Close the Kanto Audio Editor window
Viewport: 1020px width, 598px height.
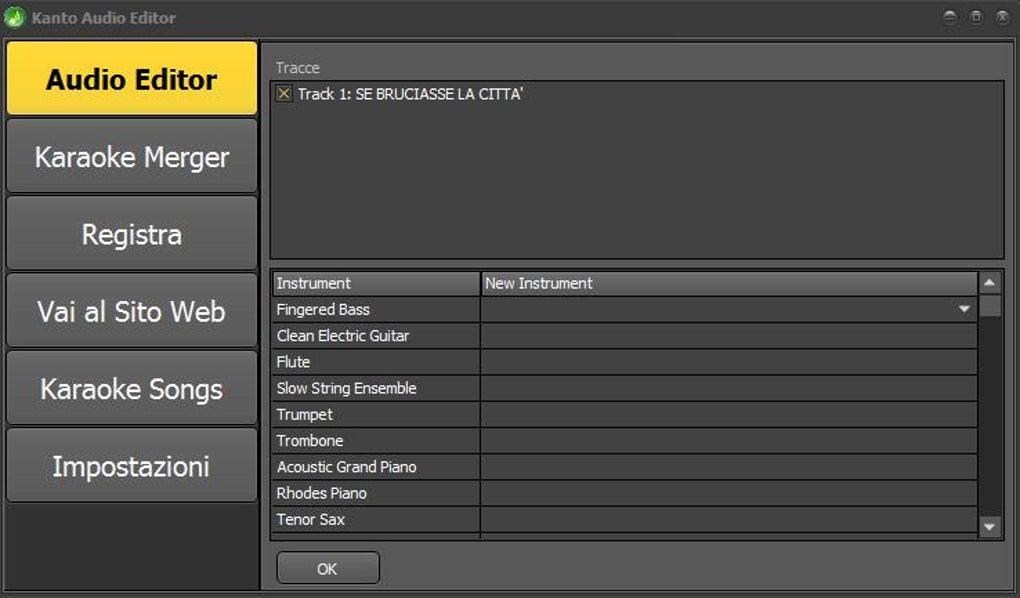click(1002, 18)
